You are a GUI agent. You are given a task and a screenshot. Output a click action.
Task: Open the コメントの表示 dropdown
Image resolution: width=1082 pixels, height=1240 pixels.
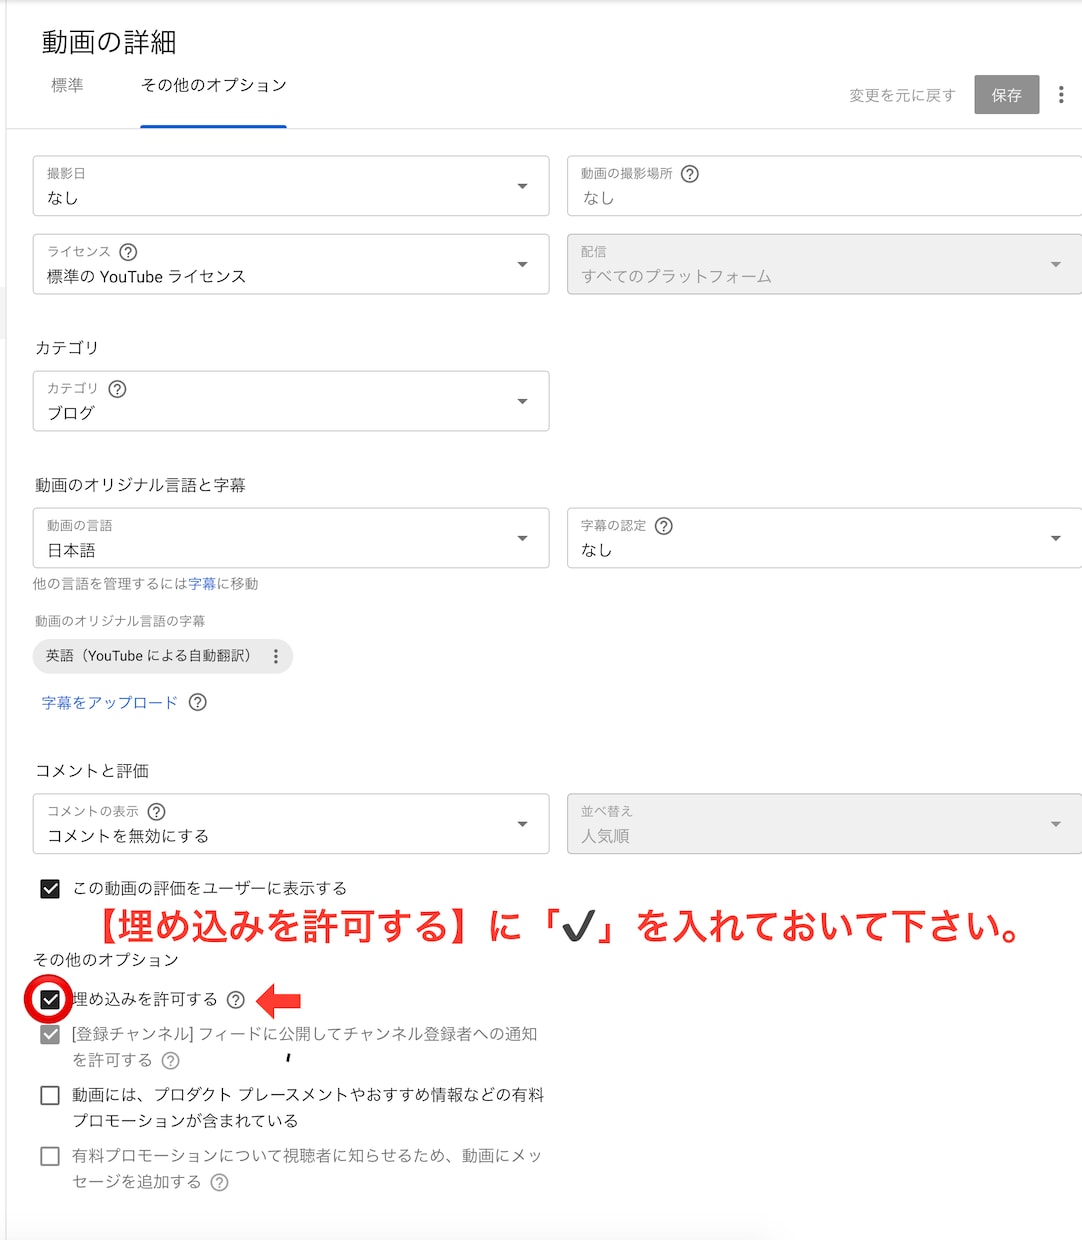[x=291, y=824]
